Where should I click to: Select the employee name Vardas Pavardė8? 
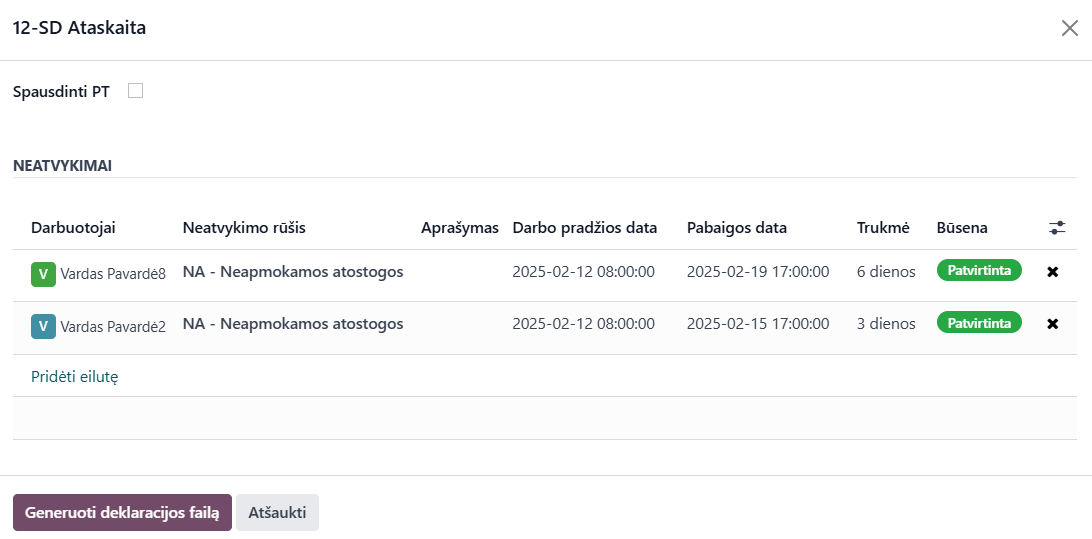113,274
